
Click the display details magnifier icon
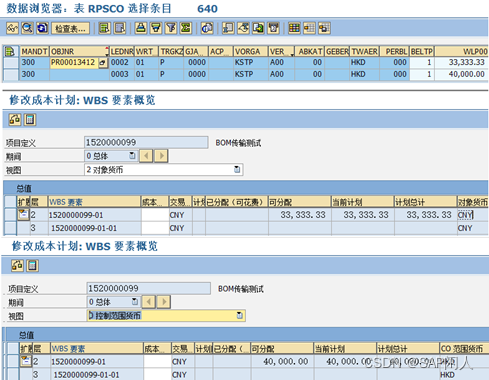(x=27, y=28)
